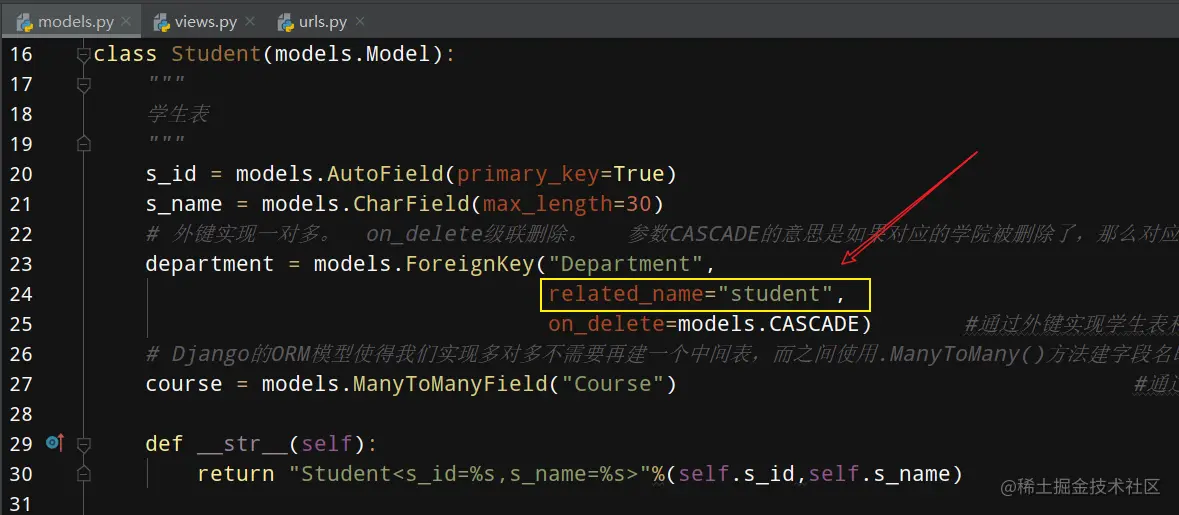1179x515 pixels.
Task: Click the "return" keyword on line 30
Action: [235, 474]
